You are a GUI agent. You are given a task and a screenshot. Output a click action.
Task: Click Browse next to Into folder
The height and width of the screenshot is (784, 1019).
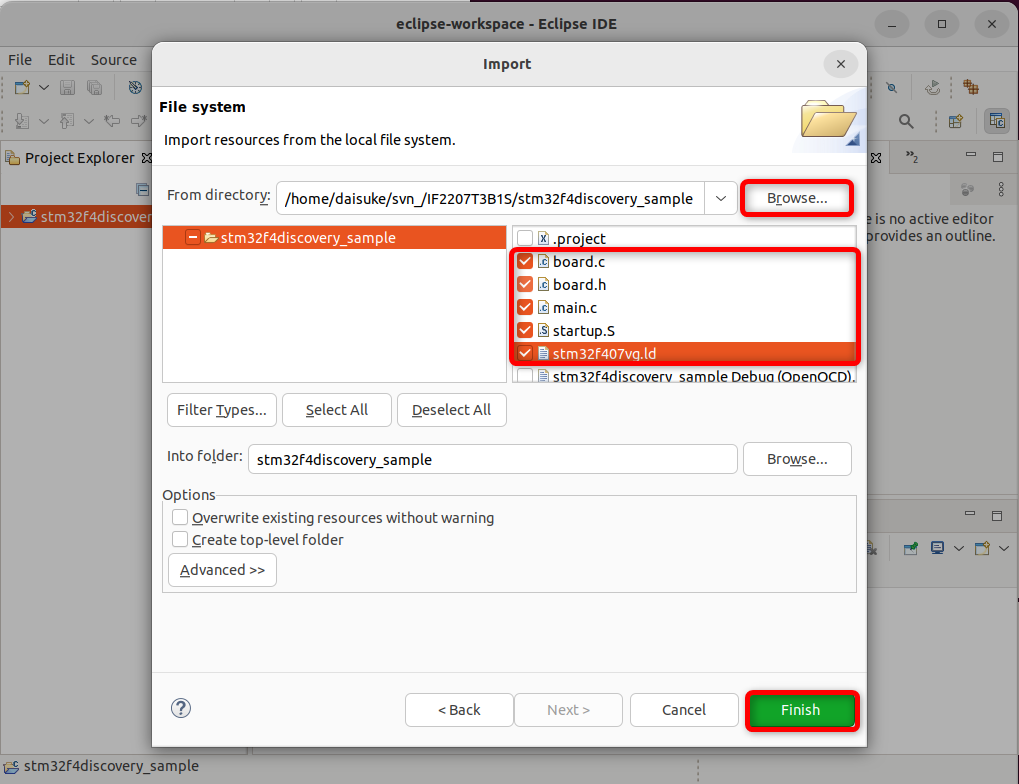click(797, 459)
